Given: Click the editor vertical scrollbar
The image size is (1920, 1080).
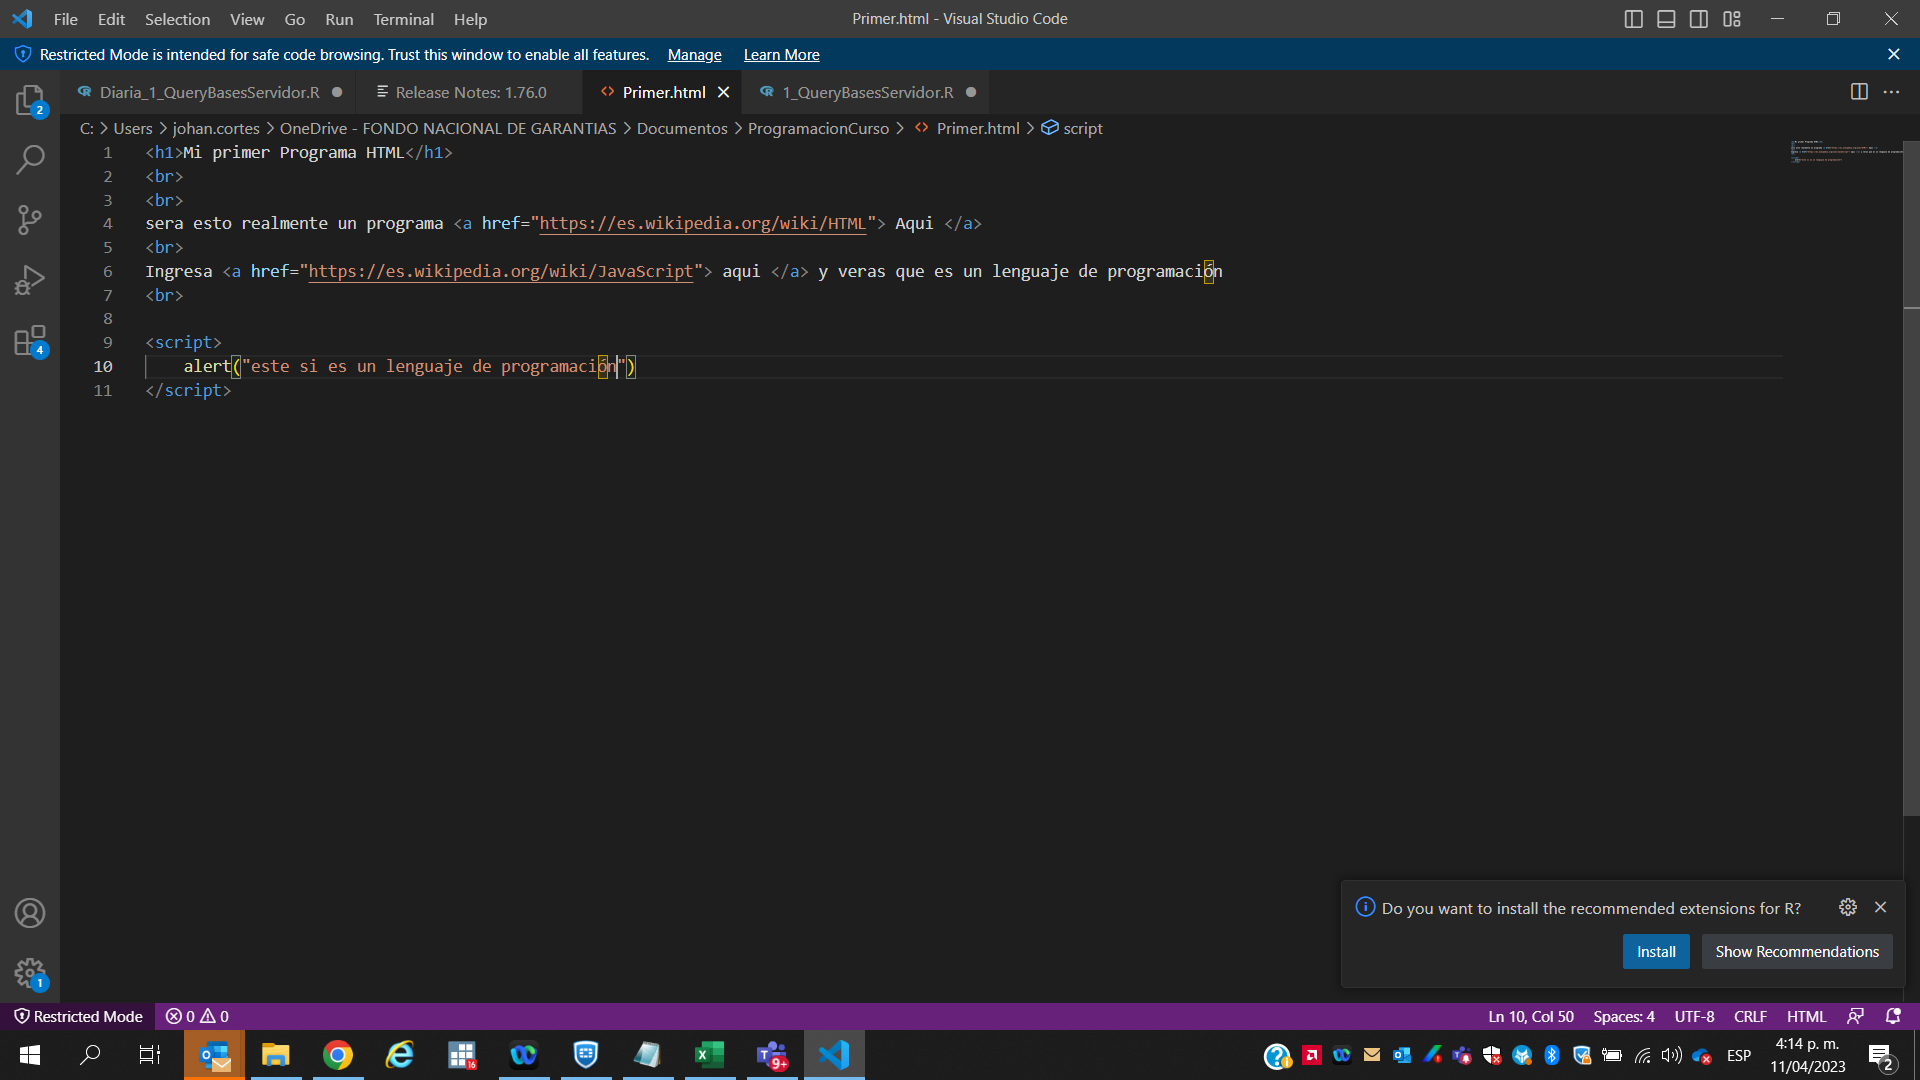Looking at the screenshot, I should 1911,480.
